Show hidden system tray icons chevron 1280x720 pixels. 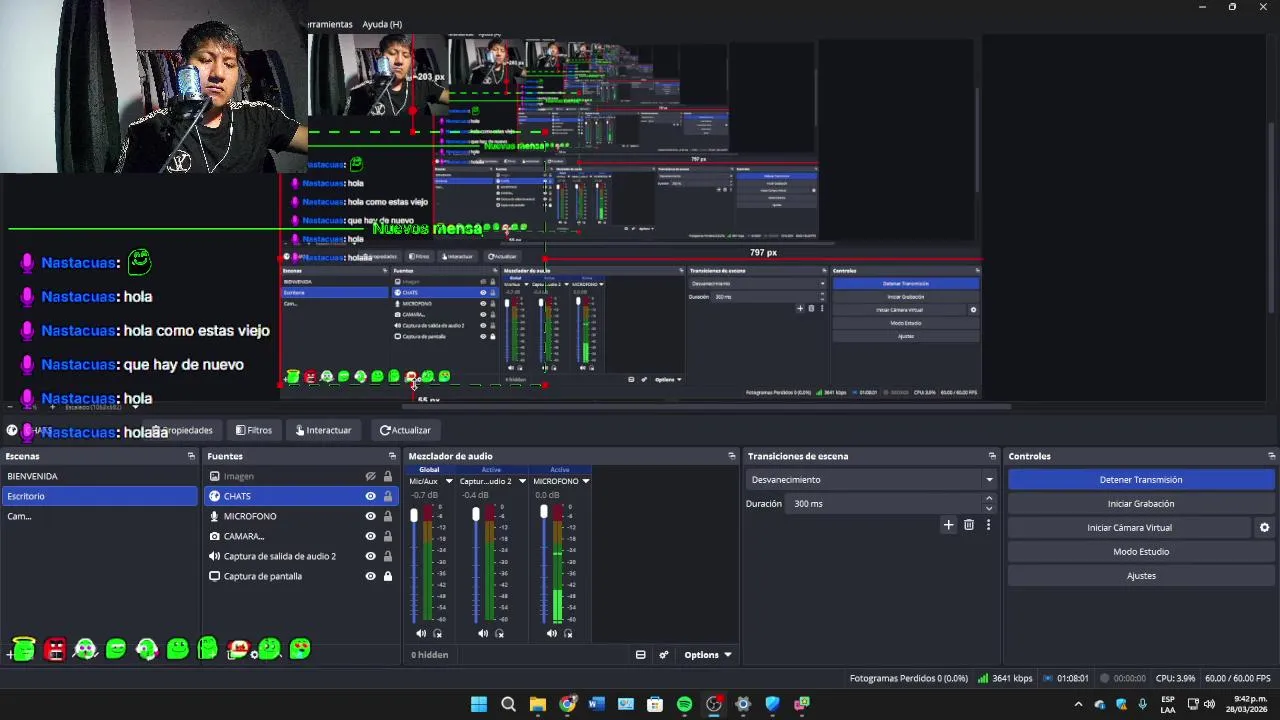coord(1078,704)
